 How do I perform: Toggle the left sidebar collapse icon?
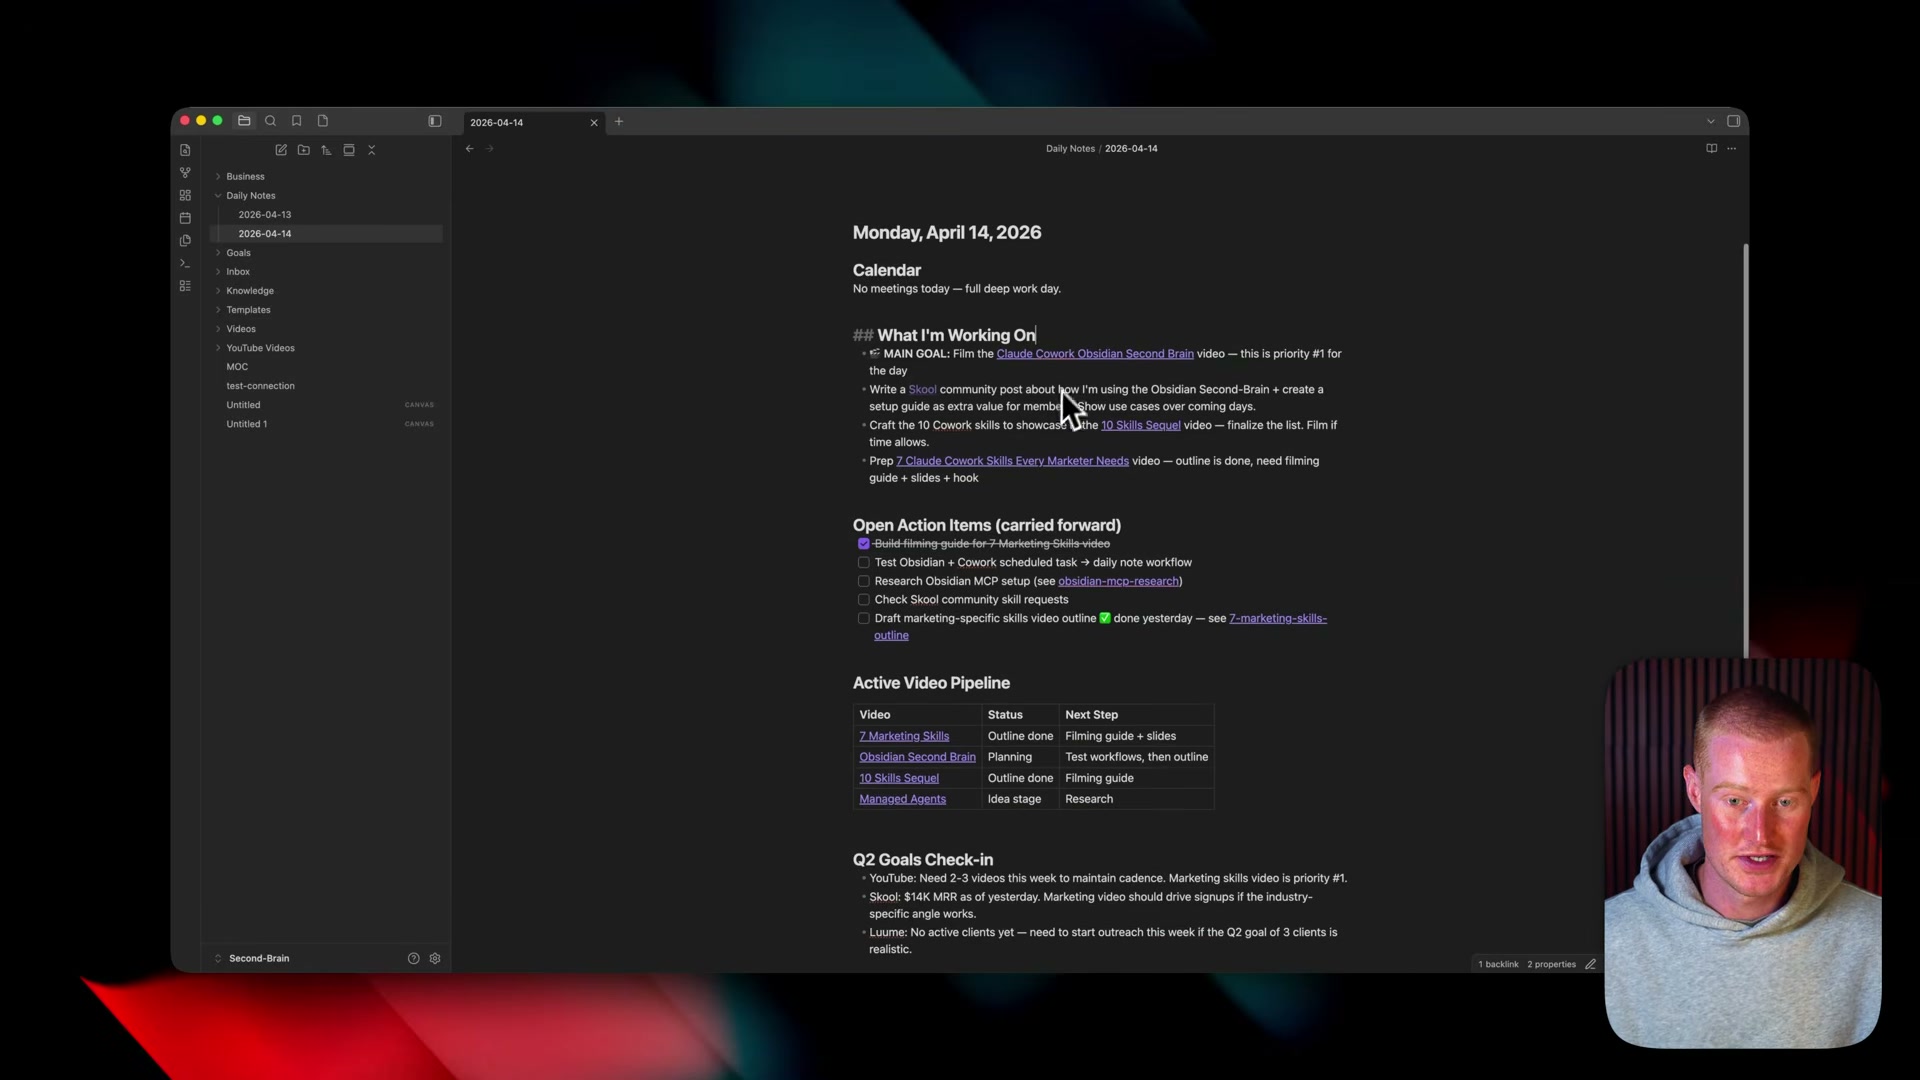(x=434, y=120)
